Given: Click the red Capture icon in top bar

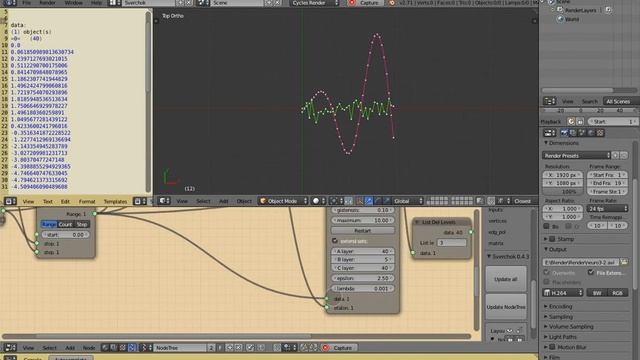Looking at the screenshot, I should pos(352,3).
